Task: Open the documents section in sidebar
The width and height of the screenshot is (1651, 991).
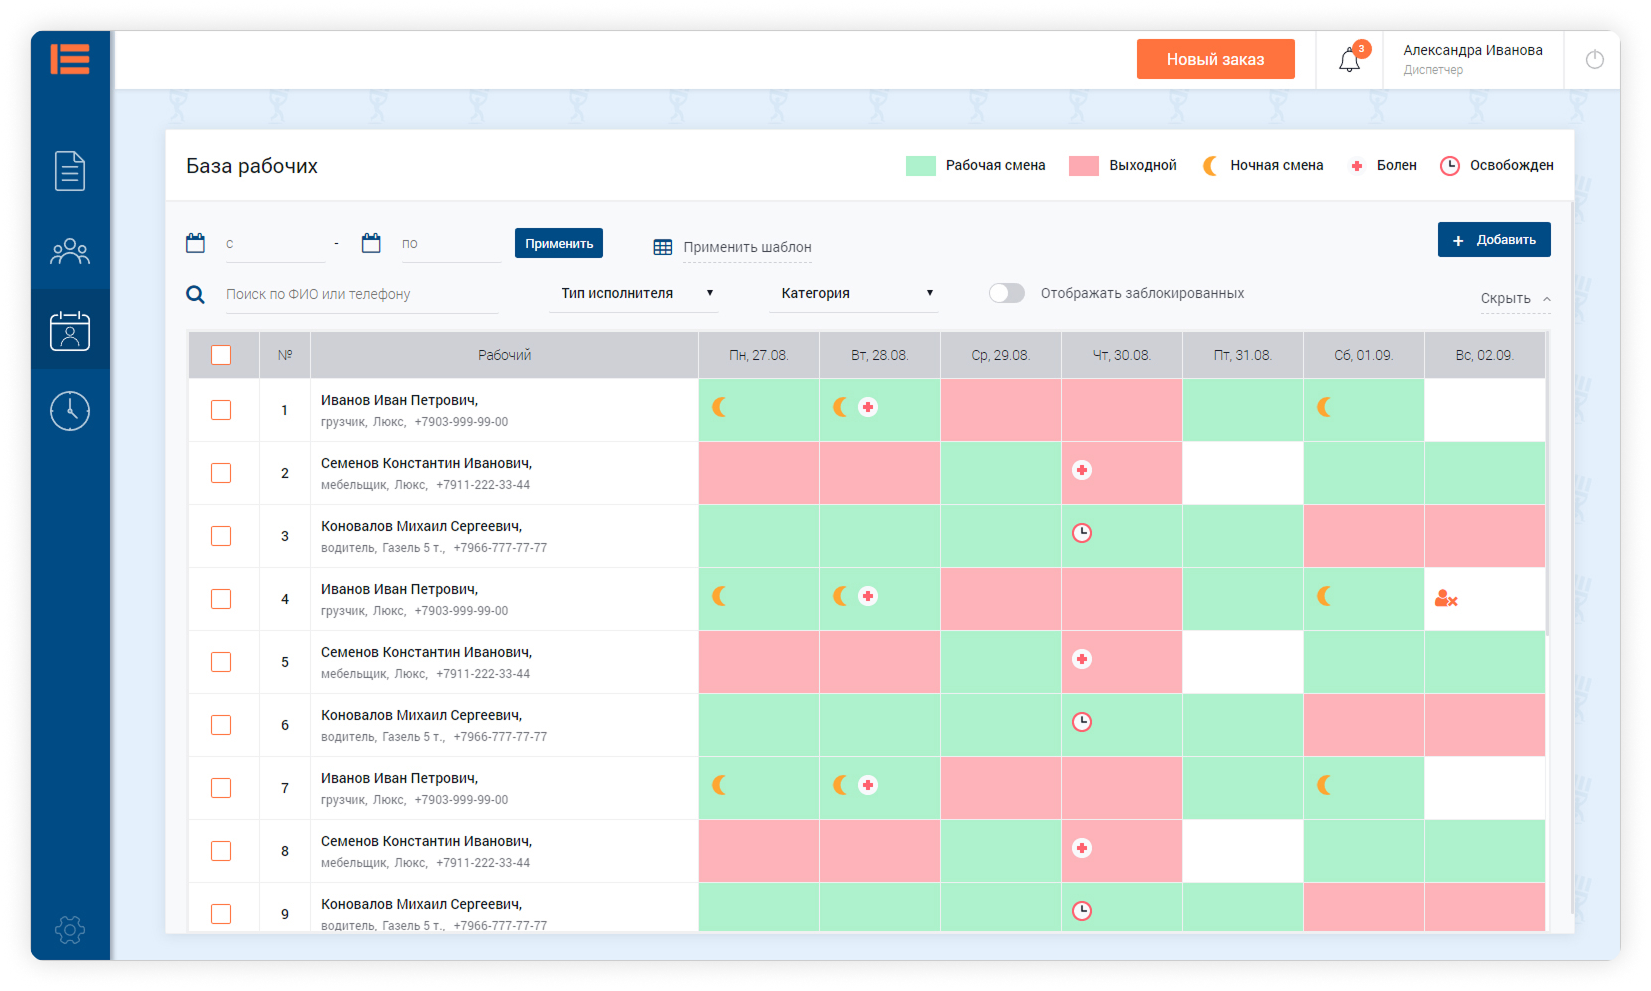Action: 70,171
